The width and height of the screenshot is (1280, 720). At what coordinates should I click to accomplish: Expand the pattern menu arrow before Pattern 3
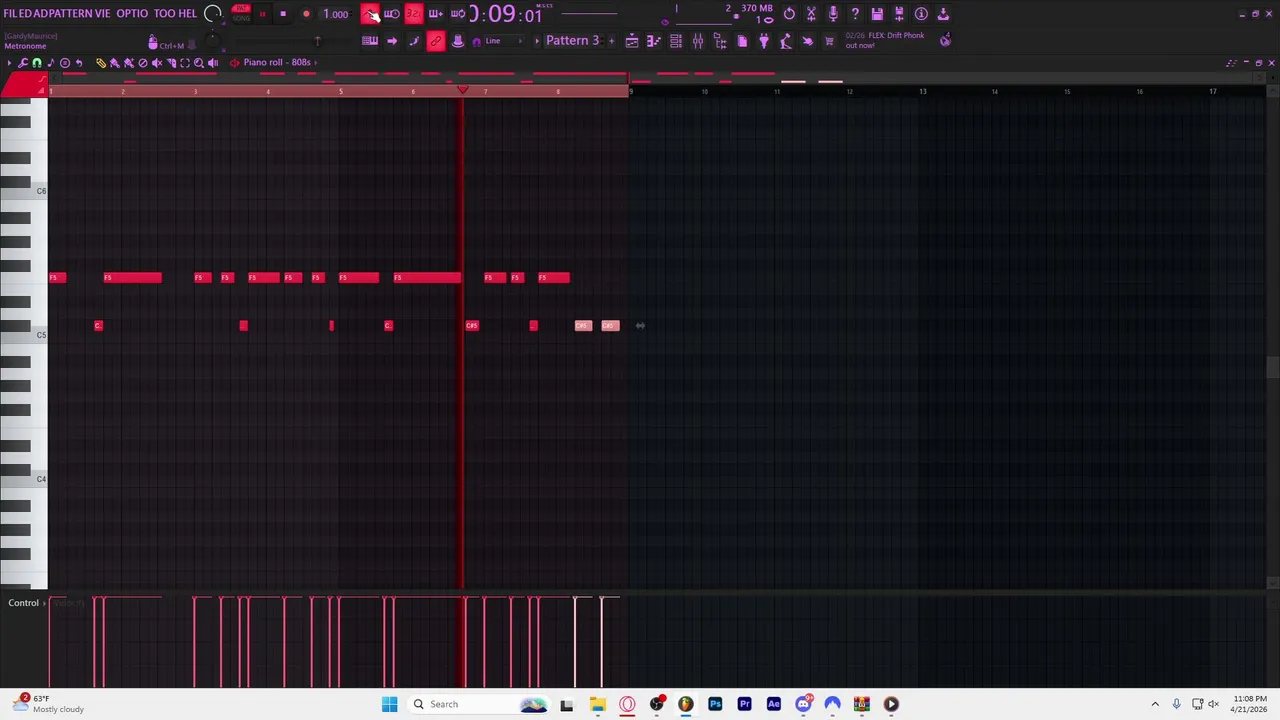[x=537, y=41]
